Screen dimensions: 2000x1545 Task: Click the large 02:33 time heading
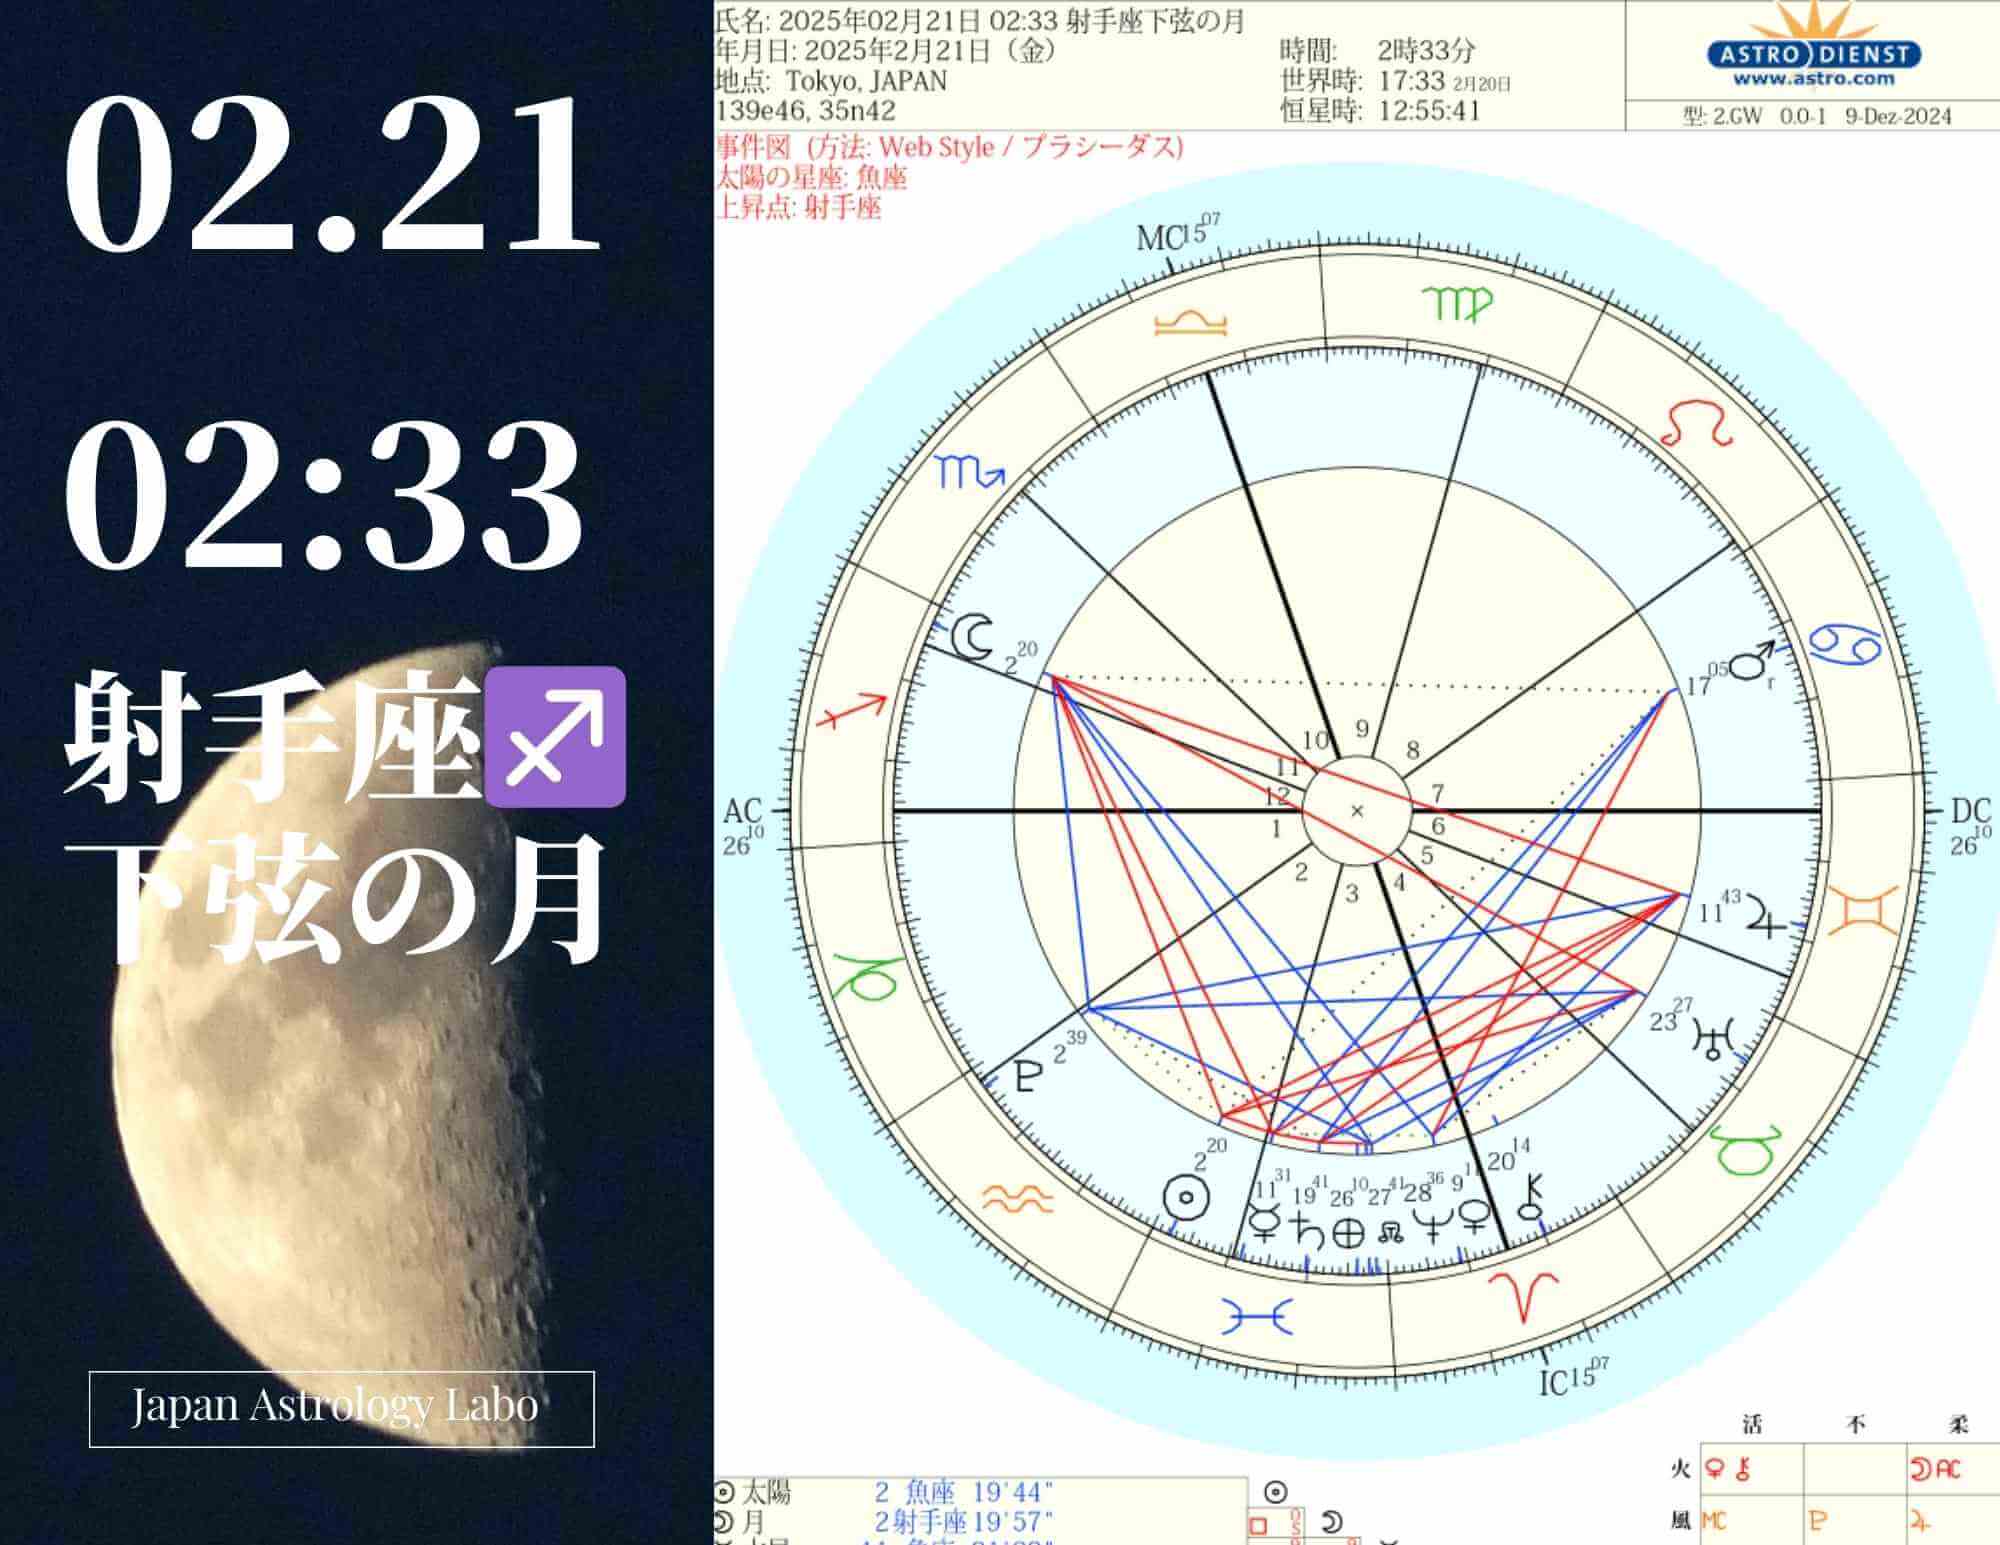[x=324, y=493]
